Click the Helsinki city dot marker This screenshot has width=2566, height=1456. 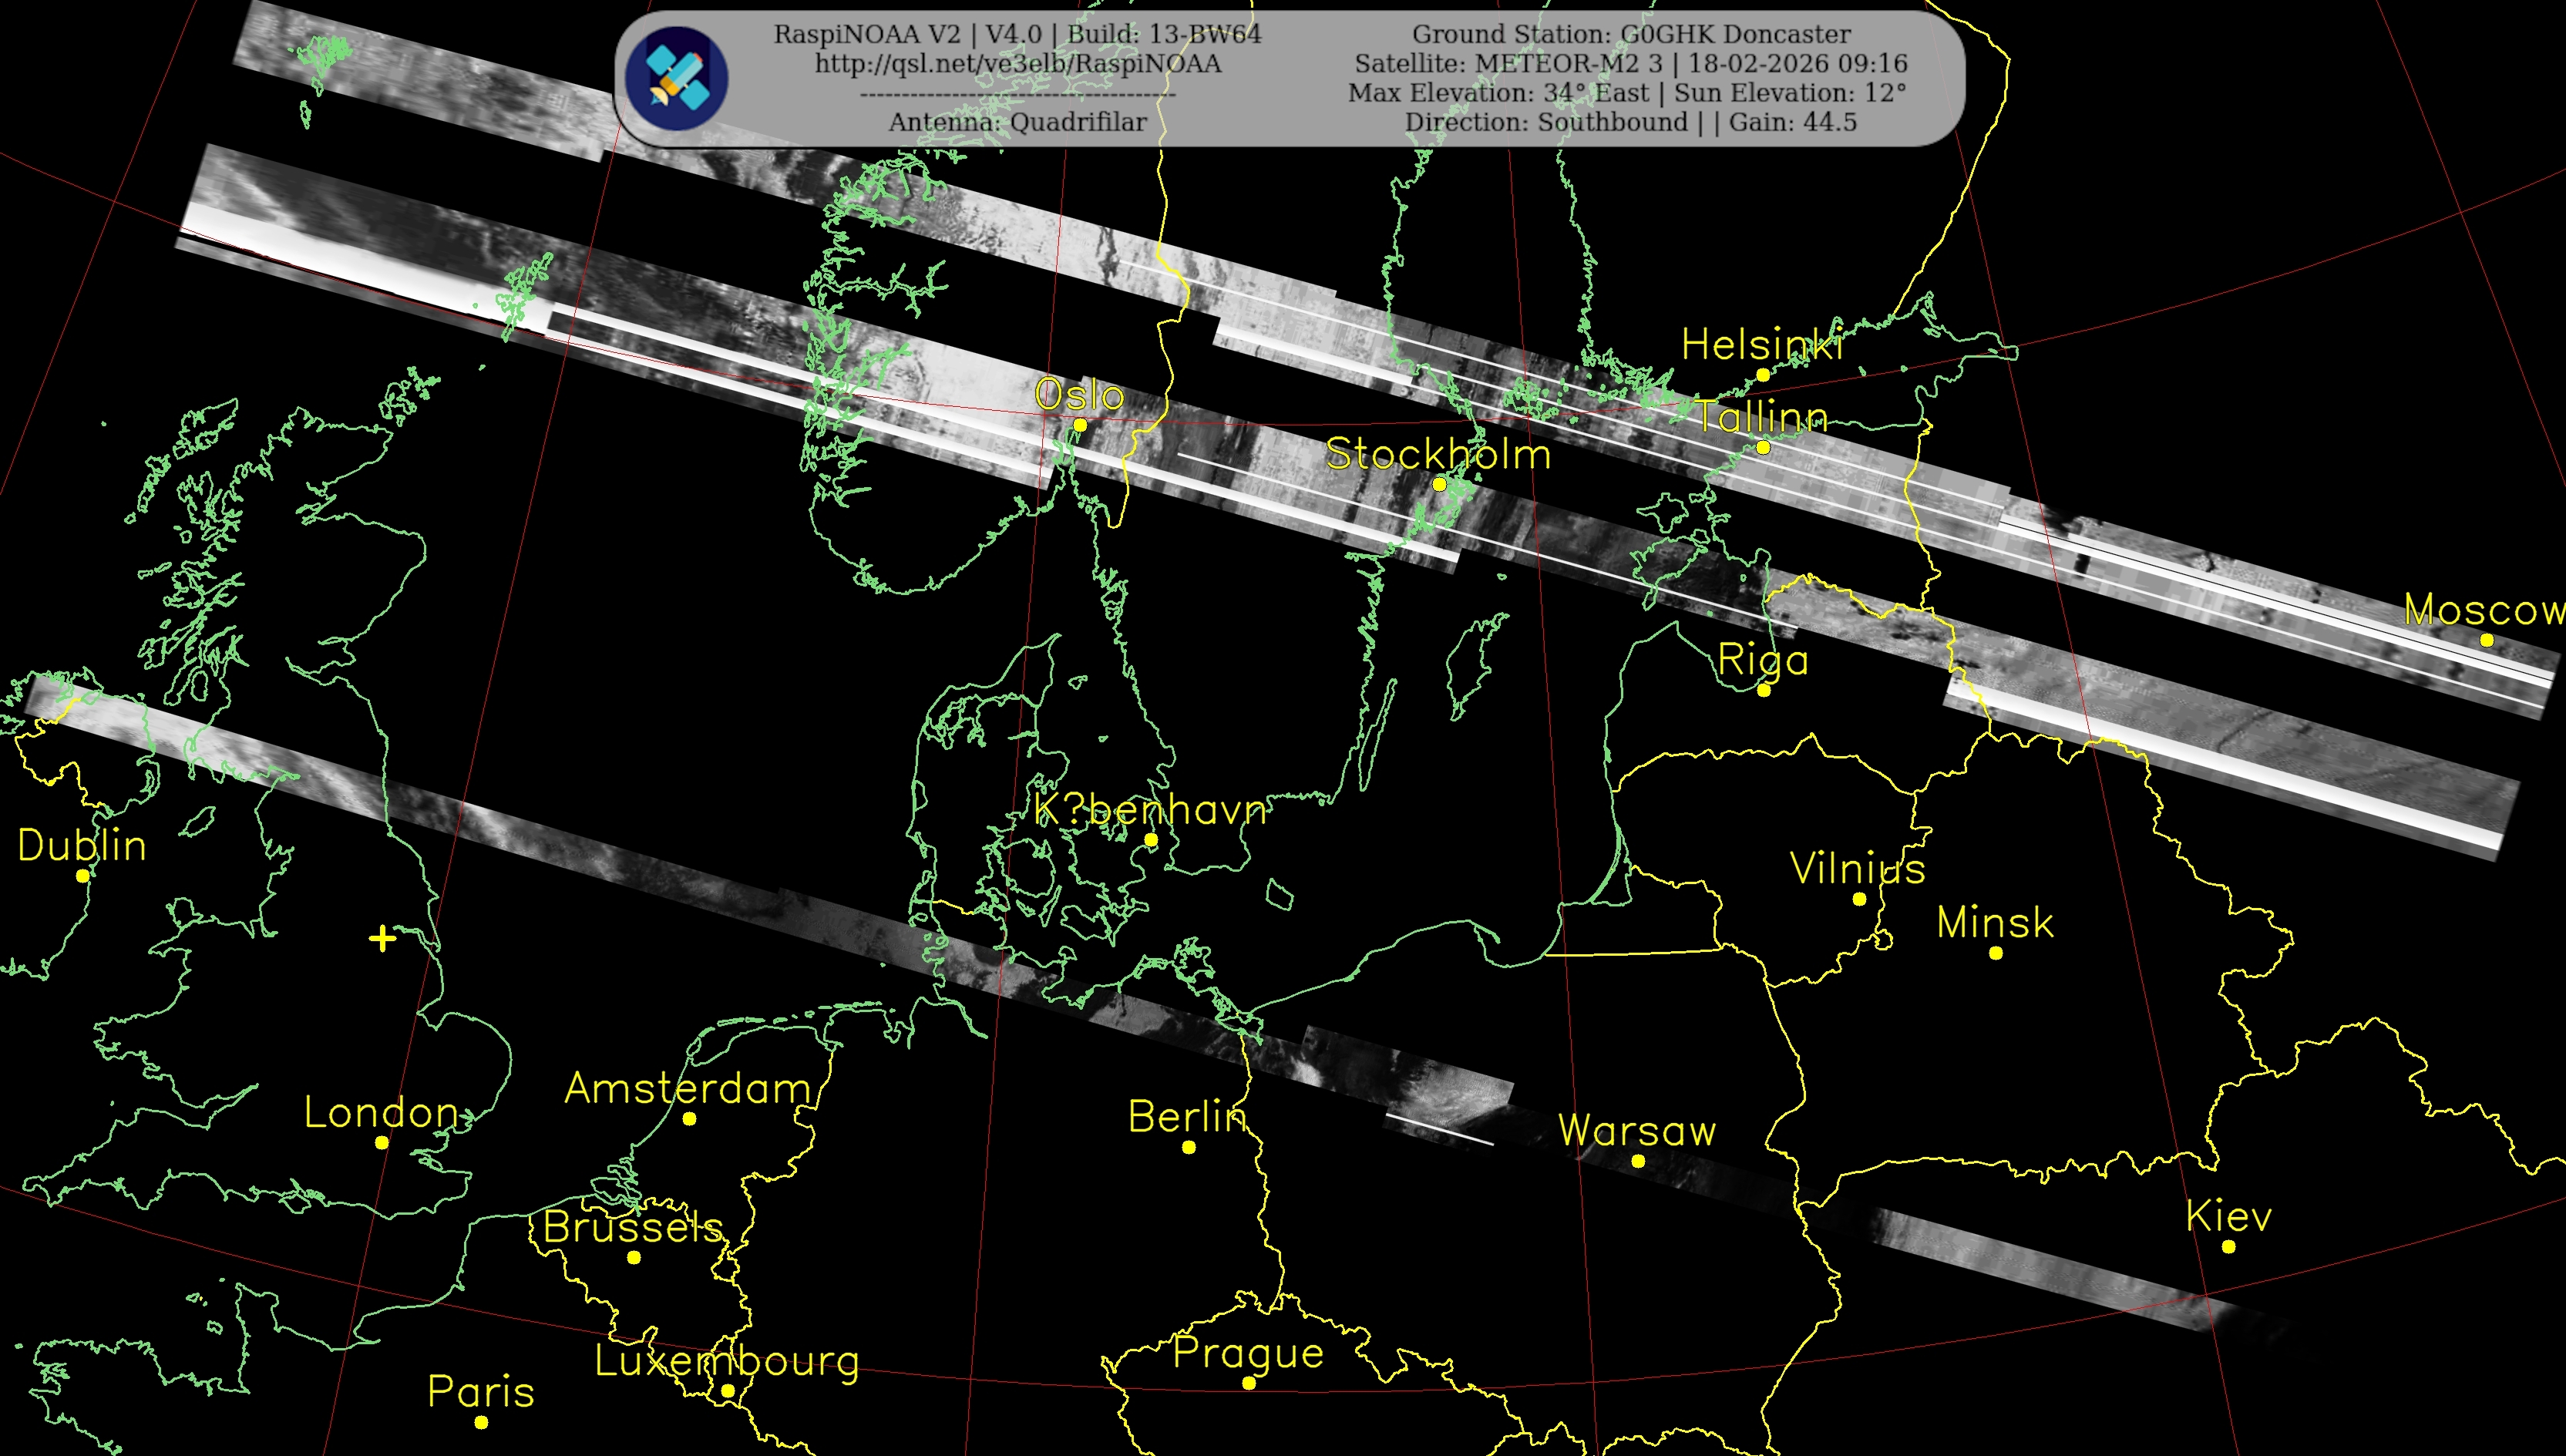pos(1763,374)
